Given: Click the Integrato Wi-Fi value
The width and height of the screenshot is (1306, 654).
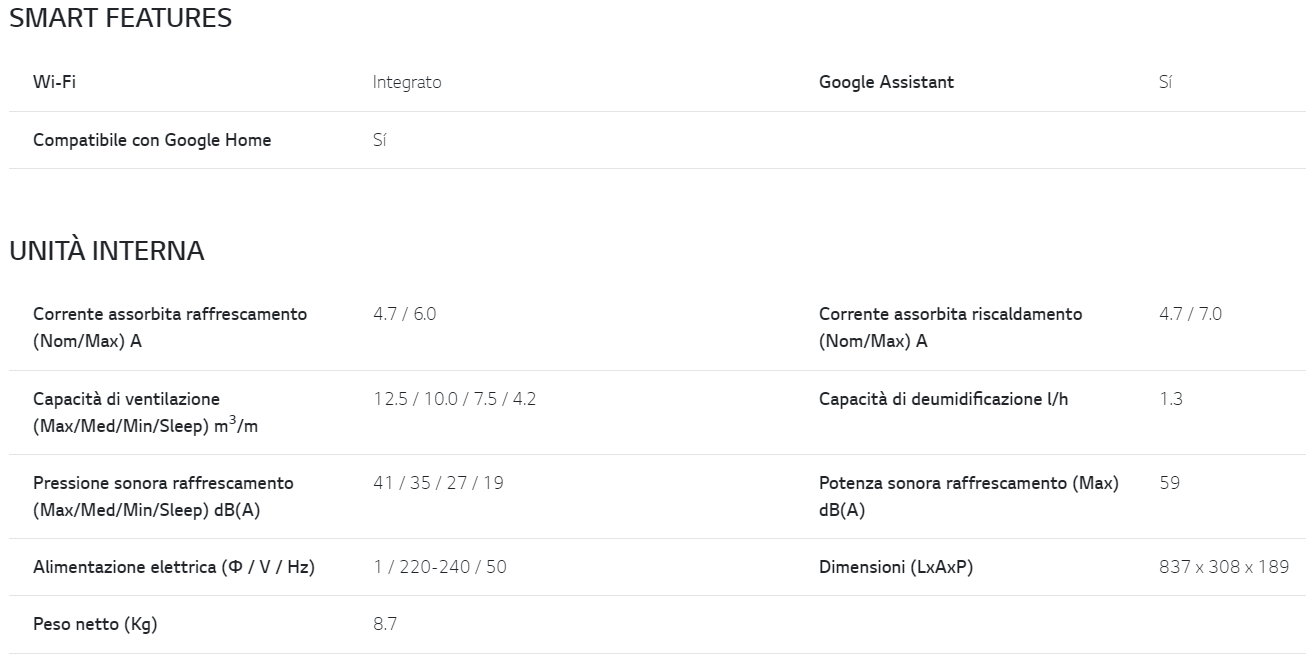Looking at the screenshot, I should click(407, 82).
